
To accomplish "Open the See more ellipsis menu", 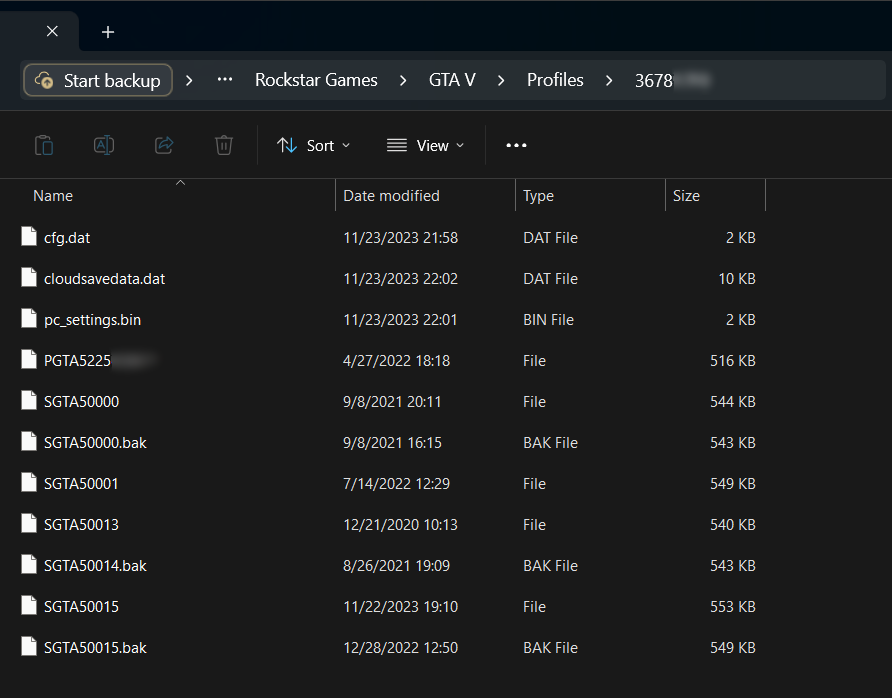I will coord(516,145).
